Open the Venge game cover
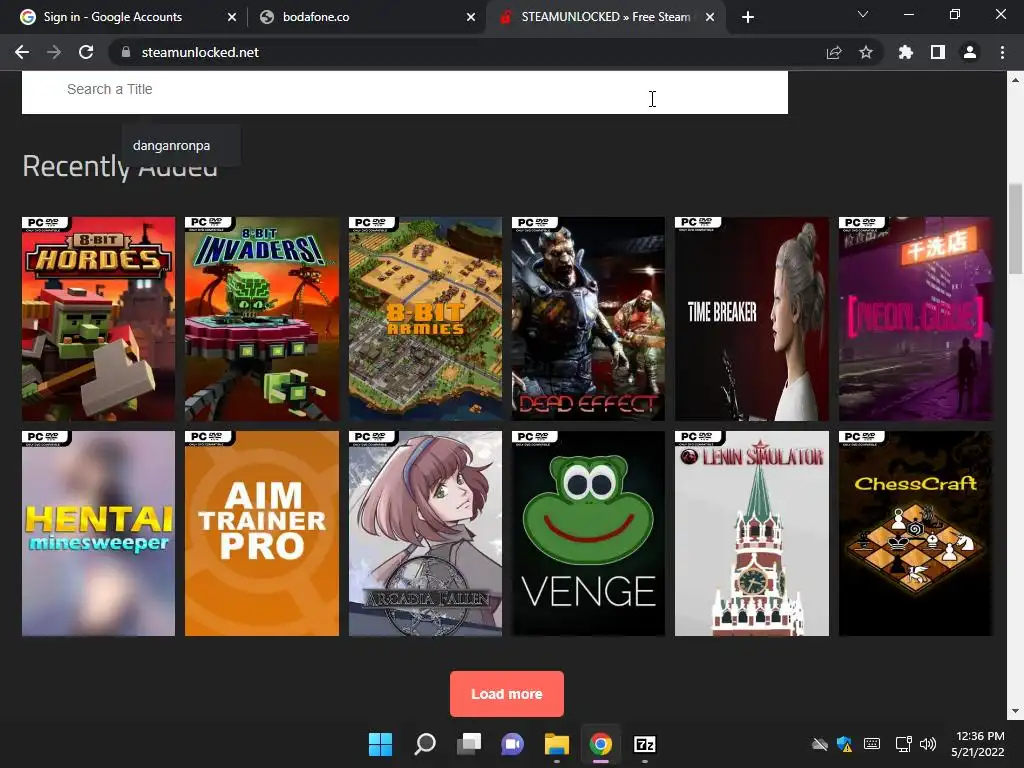Viewport: 1024px width, 768px height. click(588, 533)
